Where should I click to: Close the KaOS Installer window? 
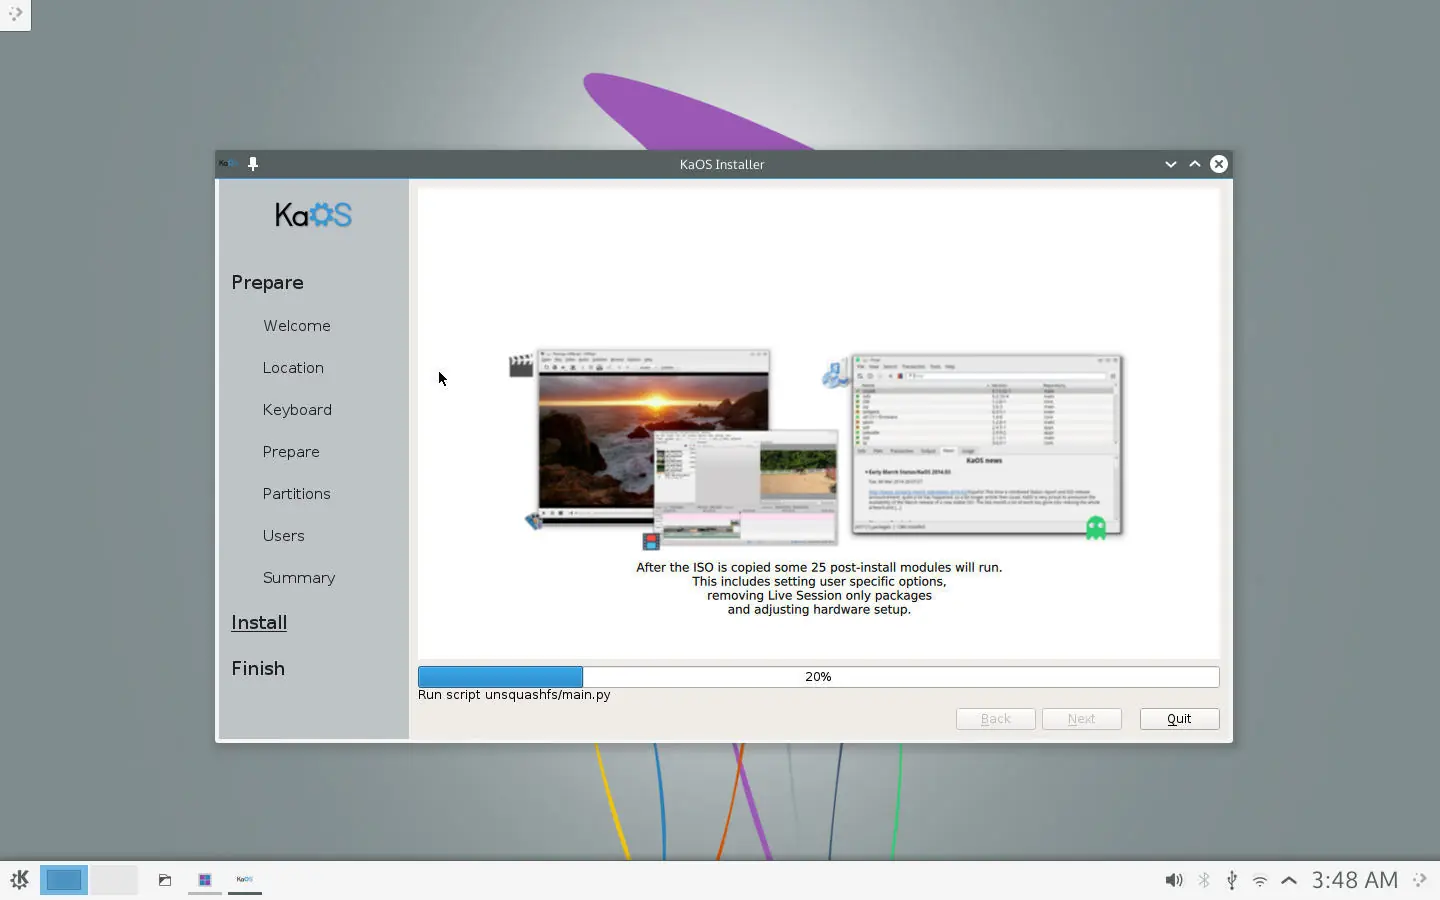click(1219, 164)
